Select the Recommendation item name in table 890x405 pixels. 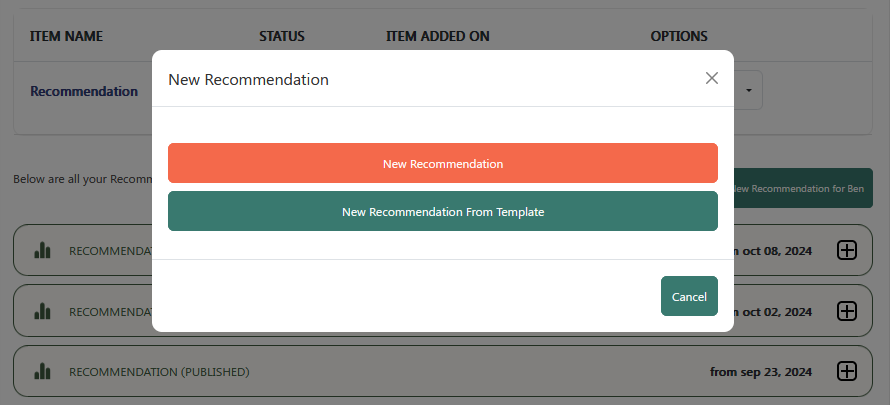[84, 91]
